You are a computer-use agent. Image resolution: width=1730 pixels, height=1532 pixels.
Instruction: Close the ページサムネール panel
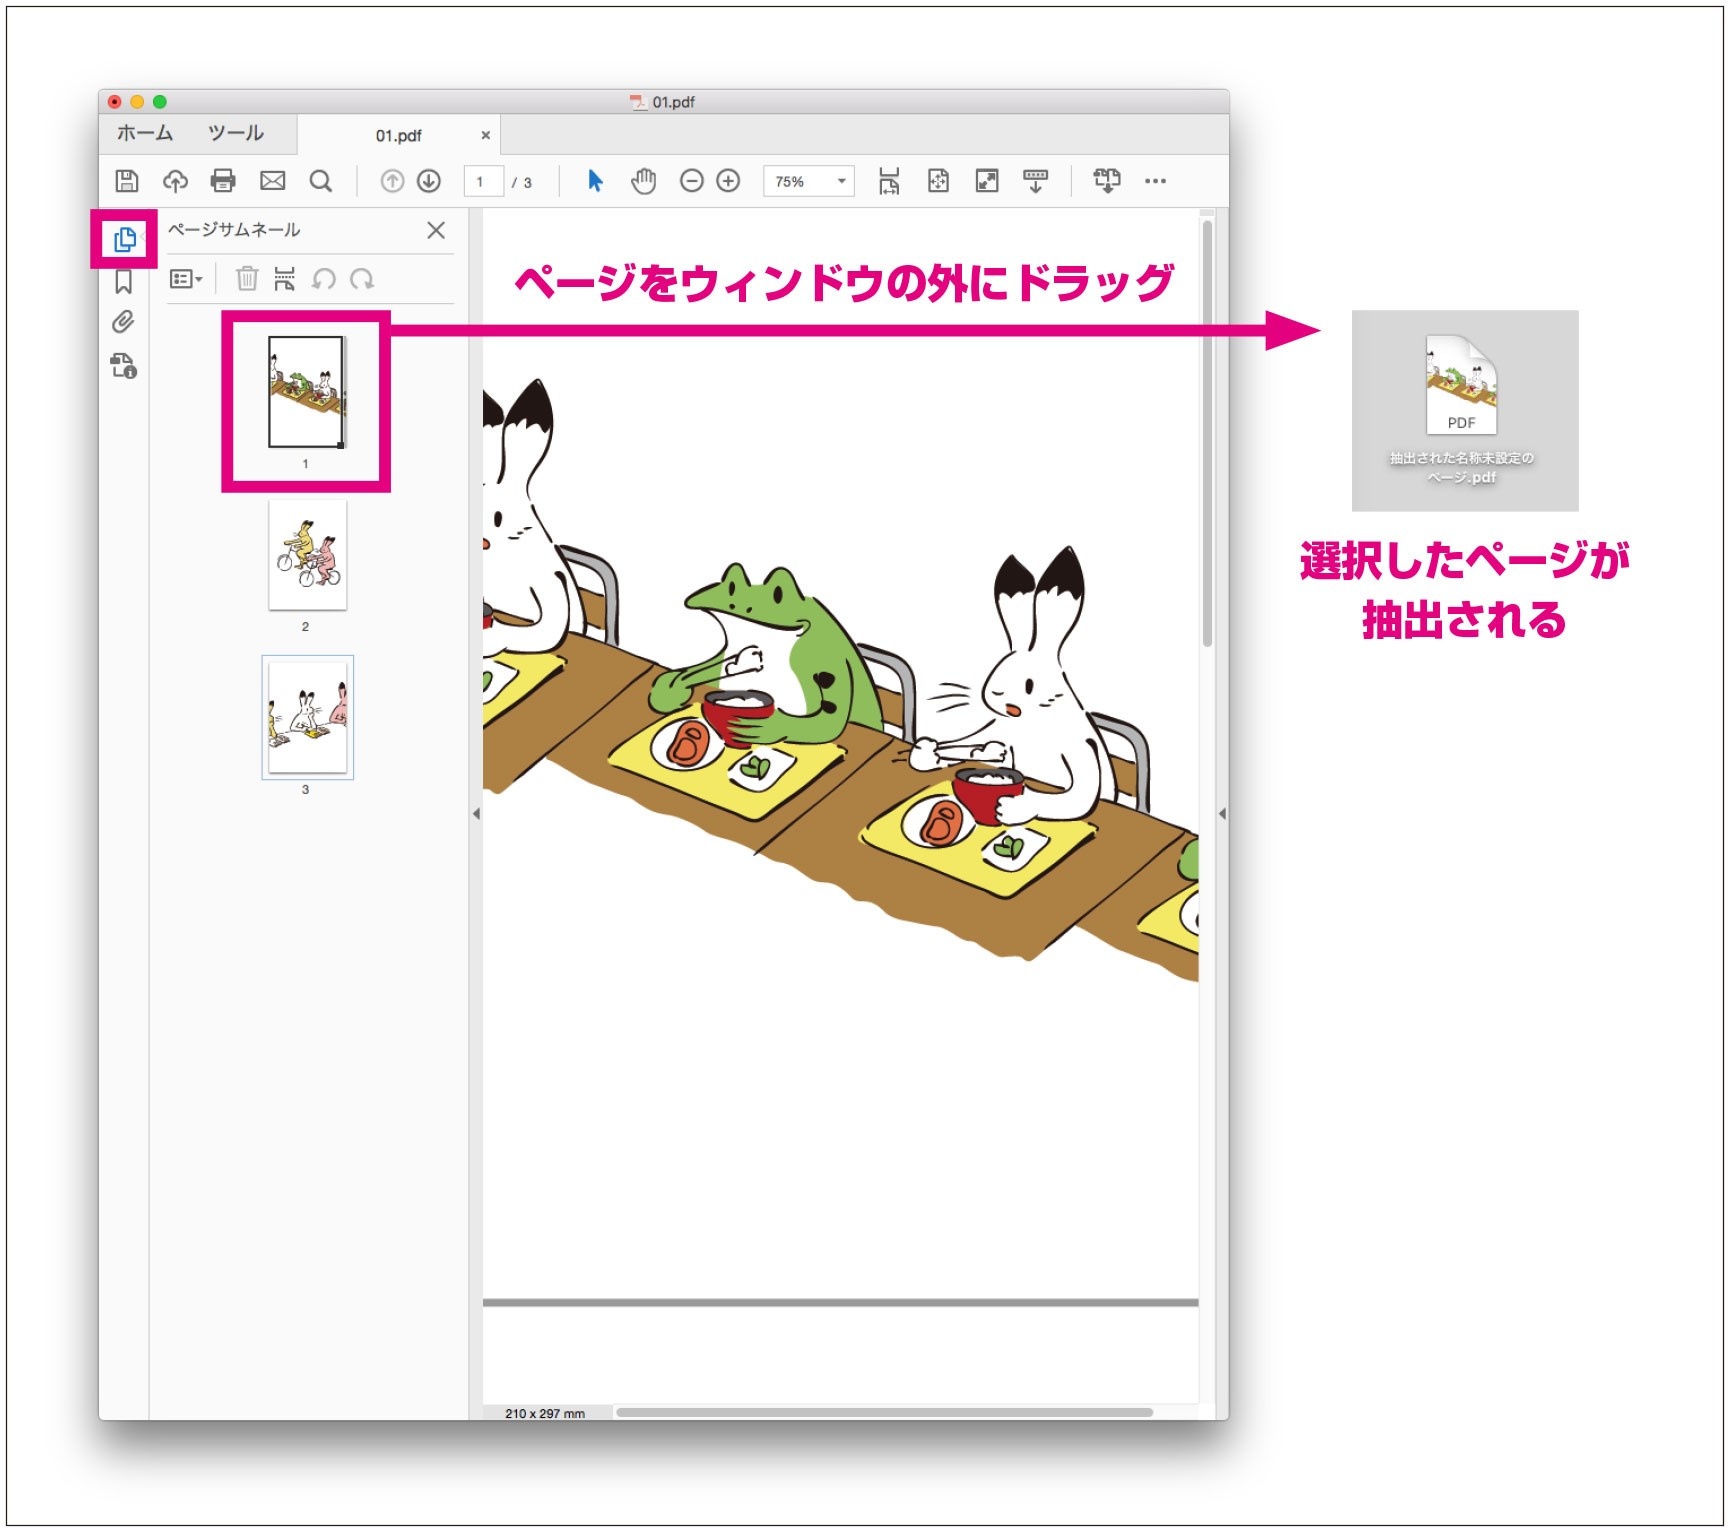pos(436,230)
